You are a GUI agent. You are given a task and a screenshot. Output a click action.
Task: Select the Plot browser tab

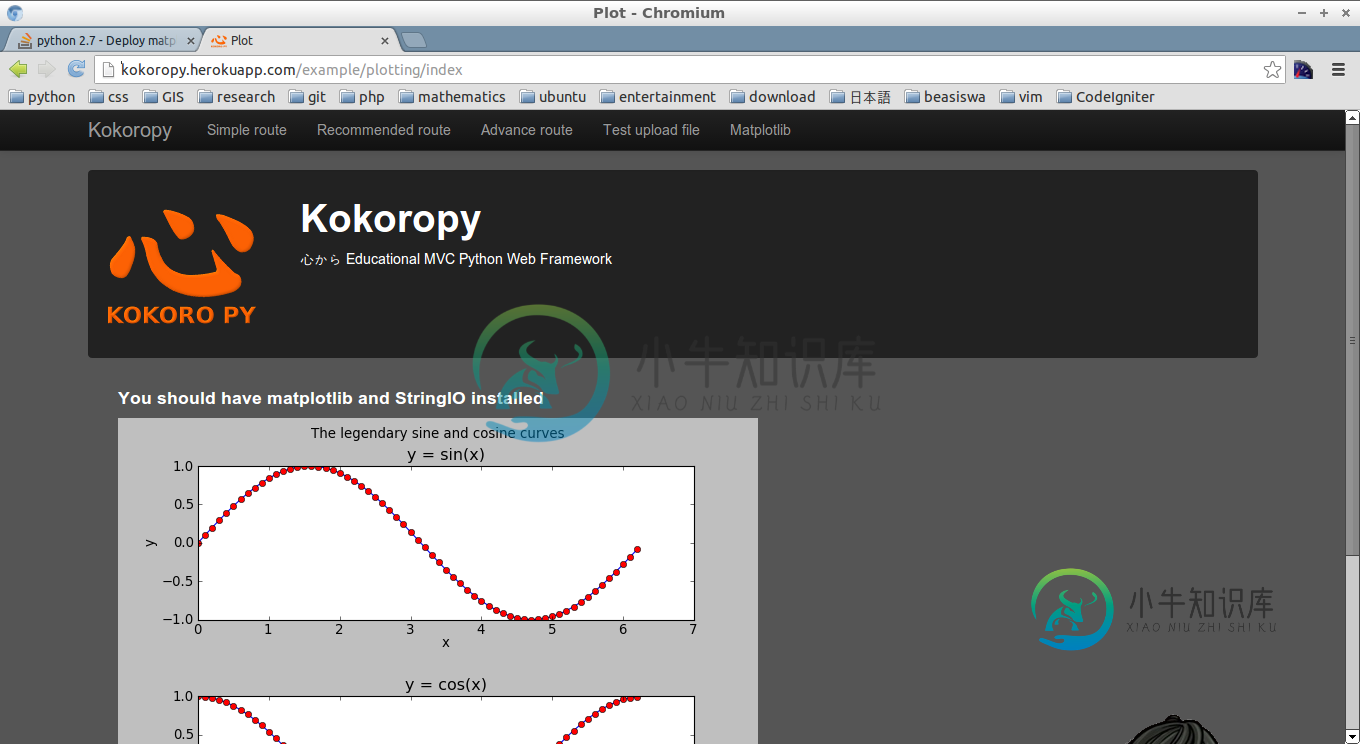(x=300, y=41)
